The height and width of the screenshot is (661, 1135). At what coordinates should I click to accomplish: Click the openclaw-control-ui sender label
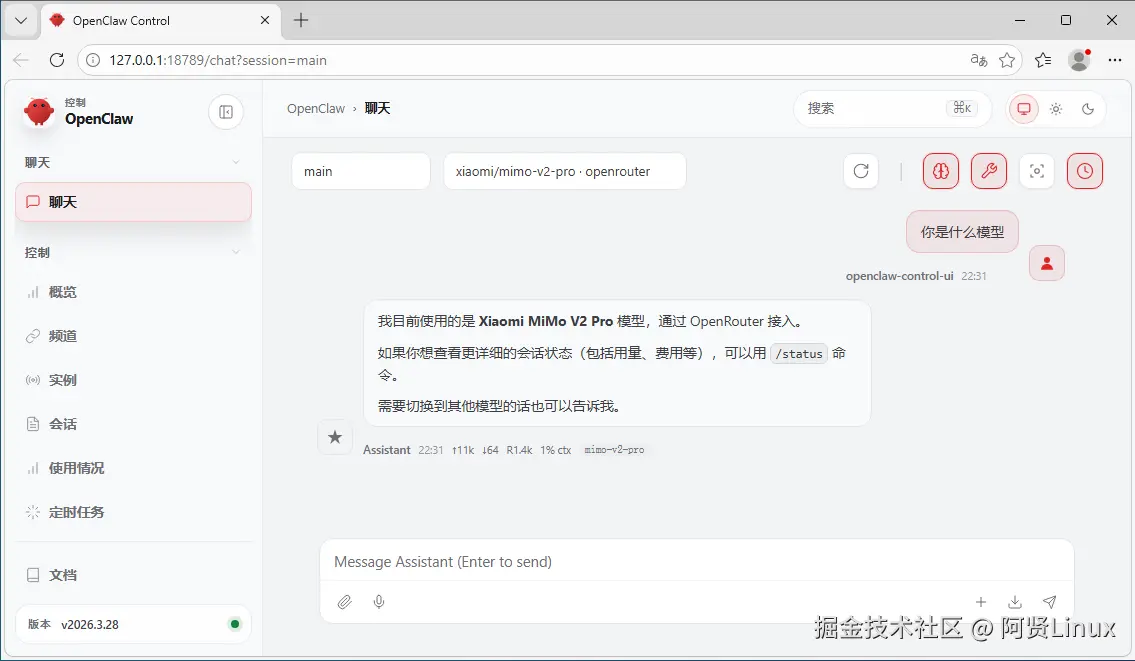click(899, 276)
